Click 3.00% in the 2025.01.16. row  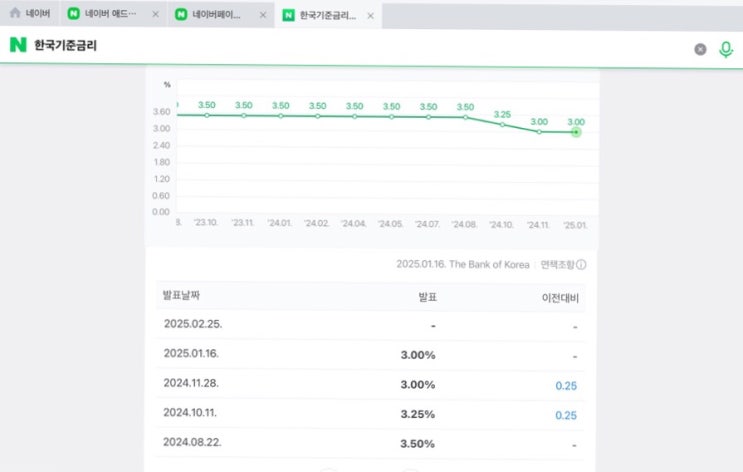click(x=418, y=355)
